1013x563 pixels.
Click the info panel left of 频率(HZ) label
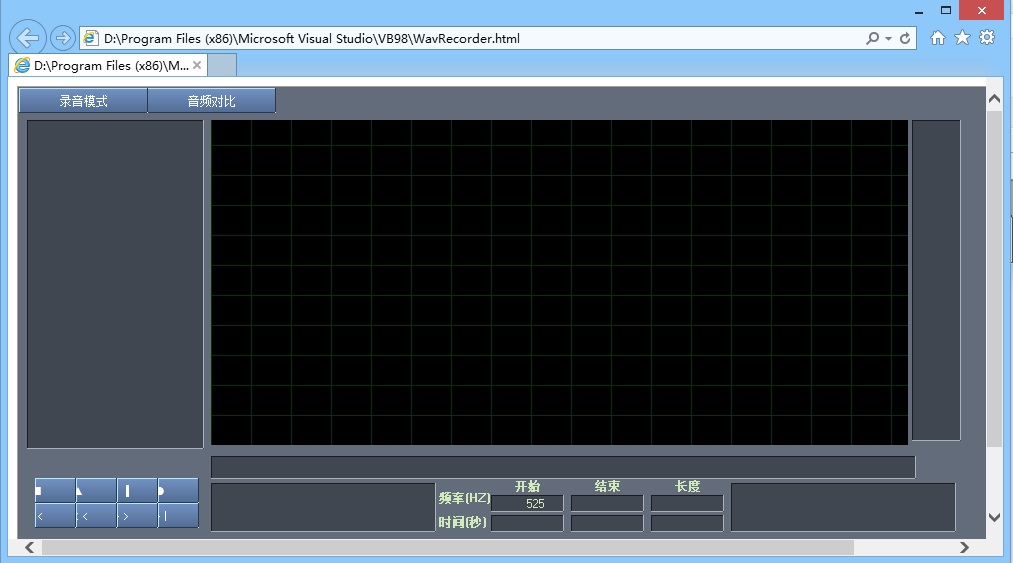tap(323, 507)
